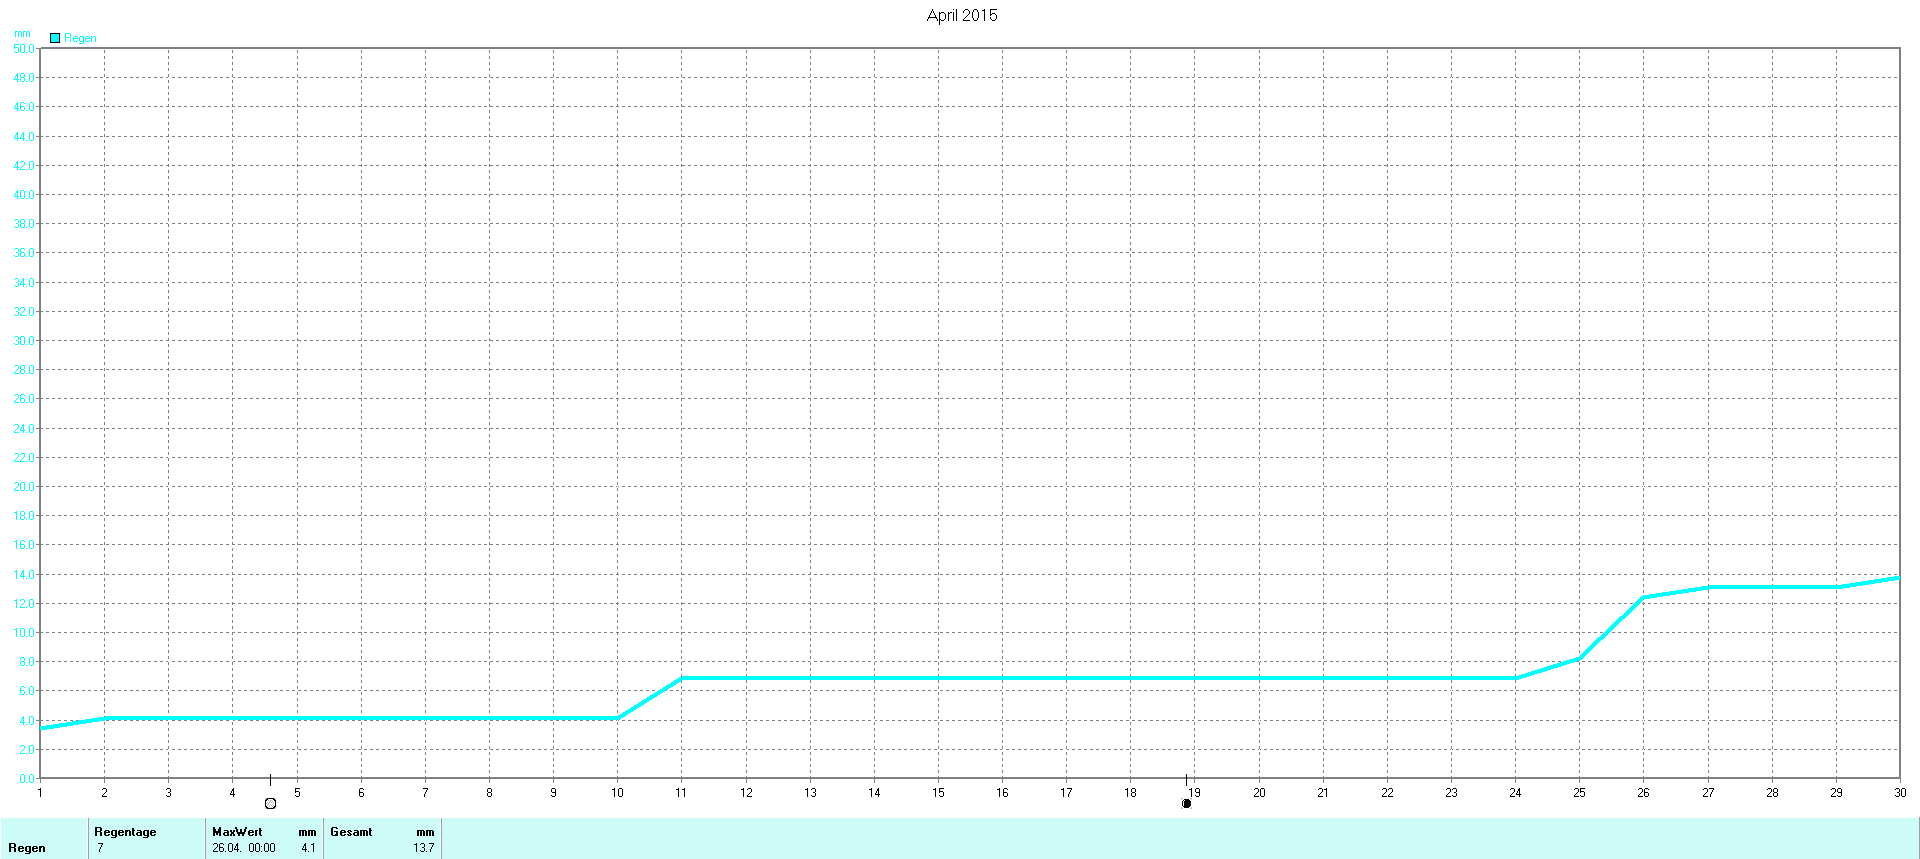Click day 1 on the x-axis
1920x859 pixels.
(40, 792)
